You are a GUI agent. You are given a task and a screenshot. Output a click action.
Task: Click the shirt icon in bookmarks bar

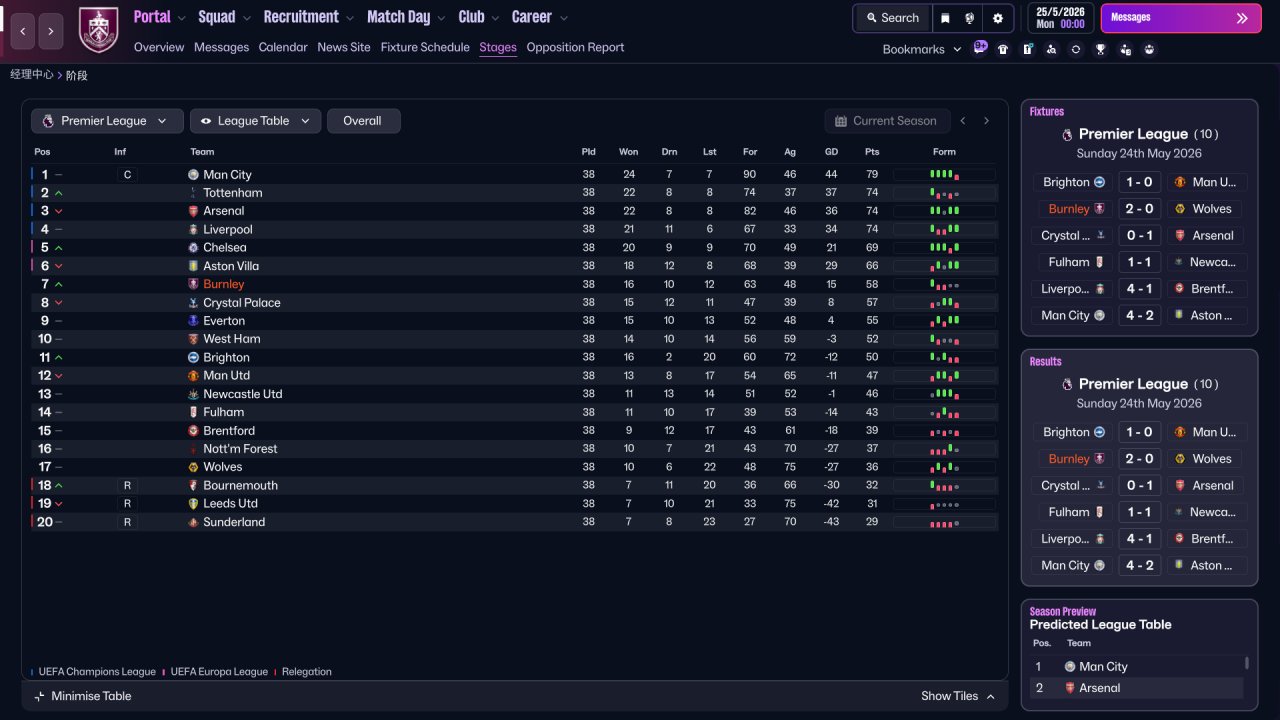coord(1003,49)
